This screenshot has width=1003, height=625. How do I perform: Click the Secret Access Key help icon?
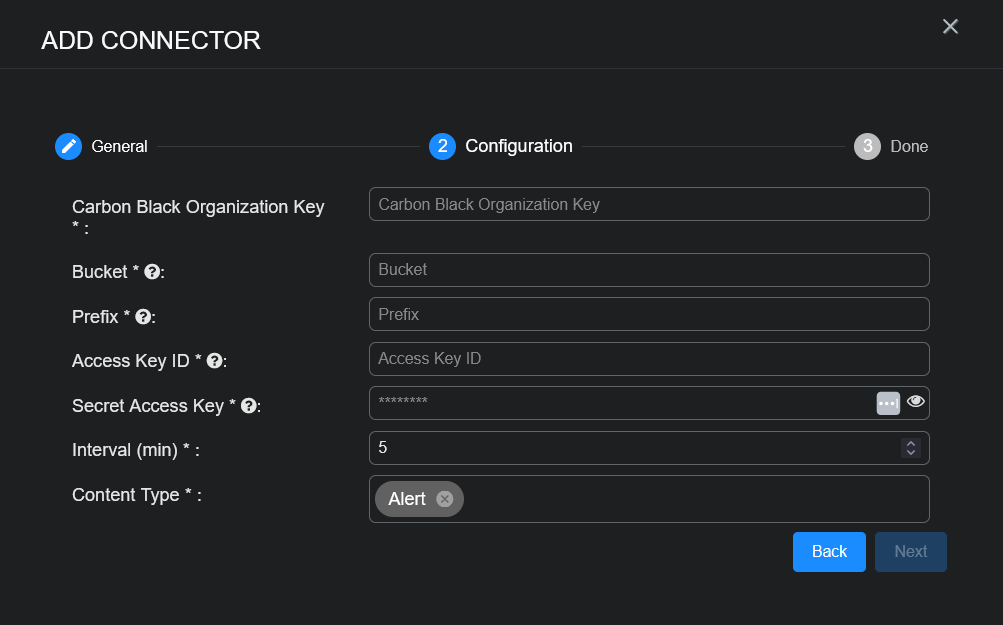249,406
